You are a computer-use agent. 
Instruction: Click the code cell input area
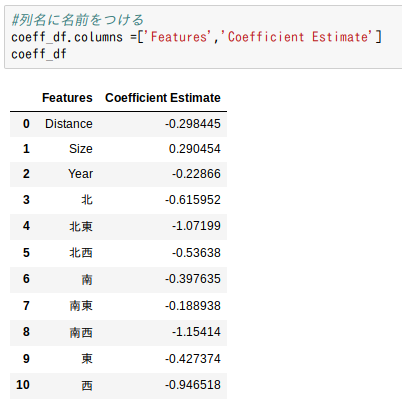(203, 37)
